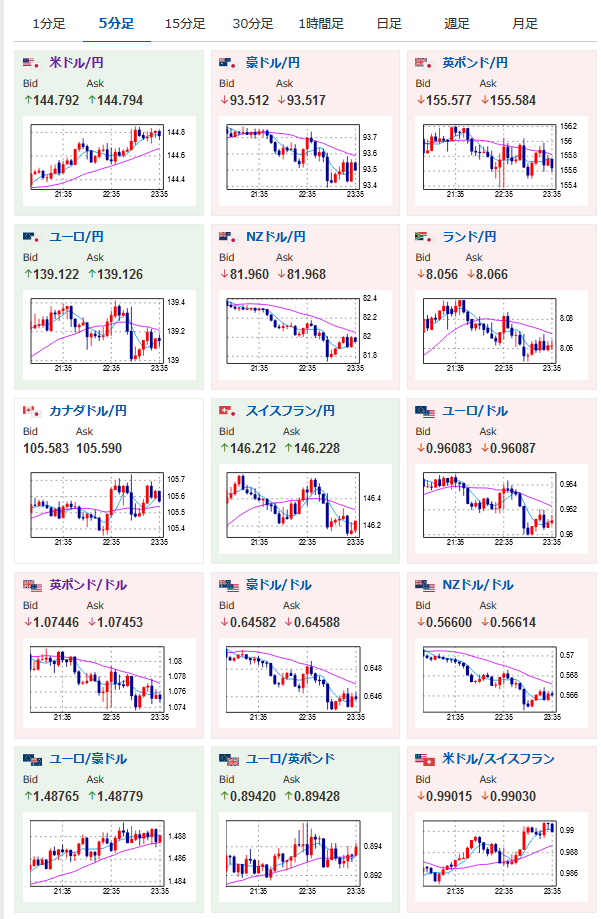Open the ユーロ/ドル pair link
This screenshot has width=601, height=919.
[x=475, y=411]
